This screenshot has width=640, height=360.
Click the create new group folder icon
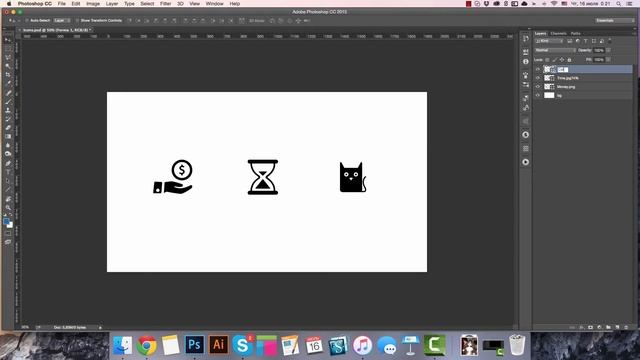tap(608, 327)
